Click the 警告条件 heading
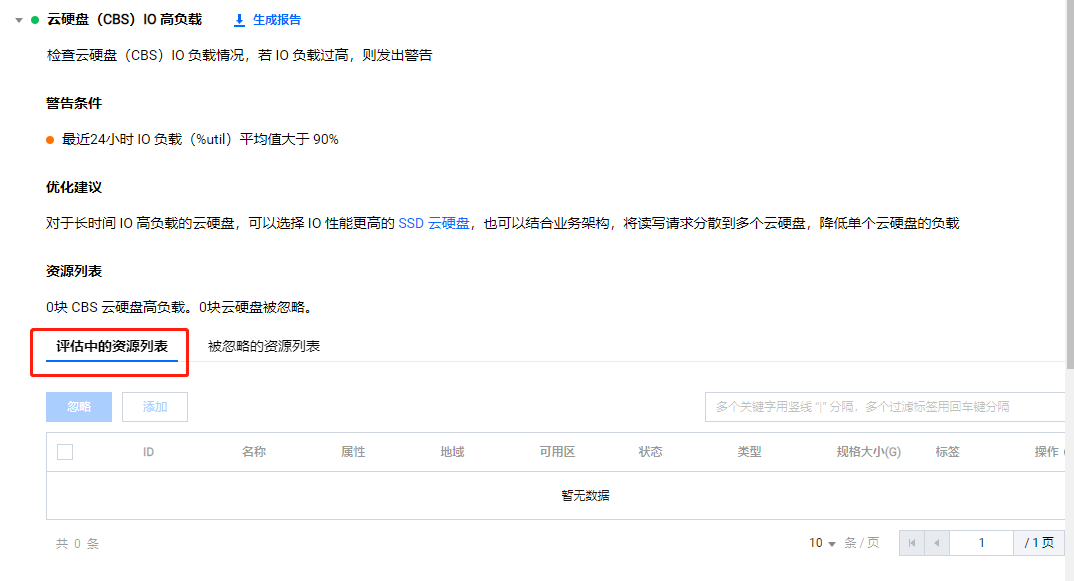The width and height of the screenshot is (1074, 581). (74, 103)
